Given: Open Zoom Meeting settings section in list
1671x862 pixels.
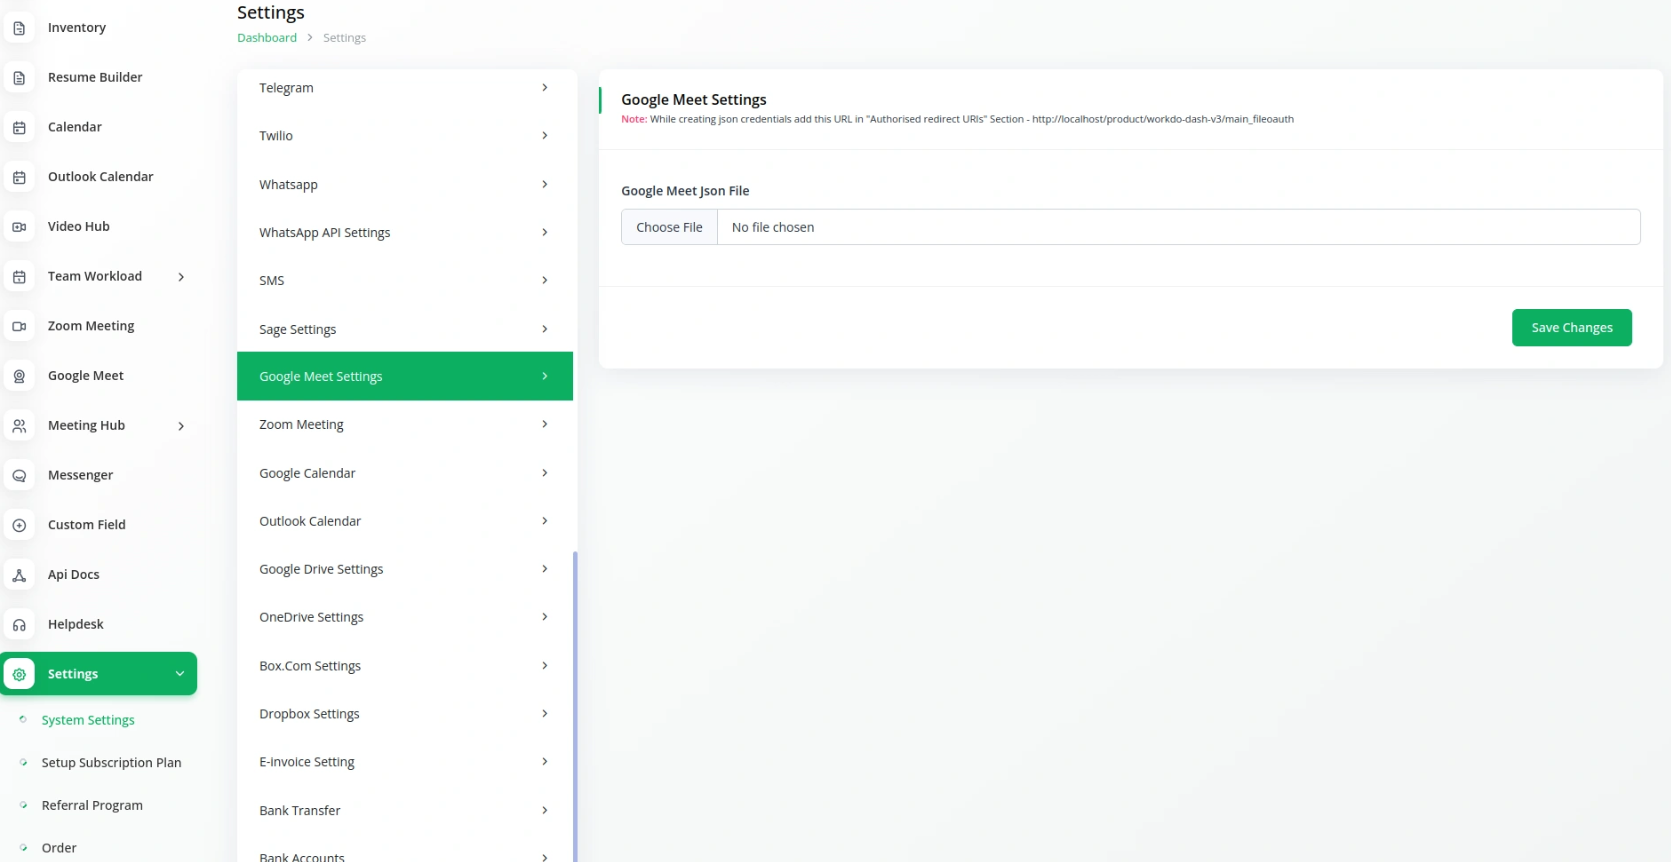Looking at the screenshot, I should [x=405, y=424].
